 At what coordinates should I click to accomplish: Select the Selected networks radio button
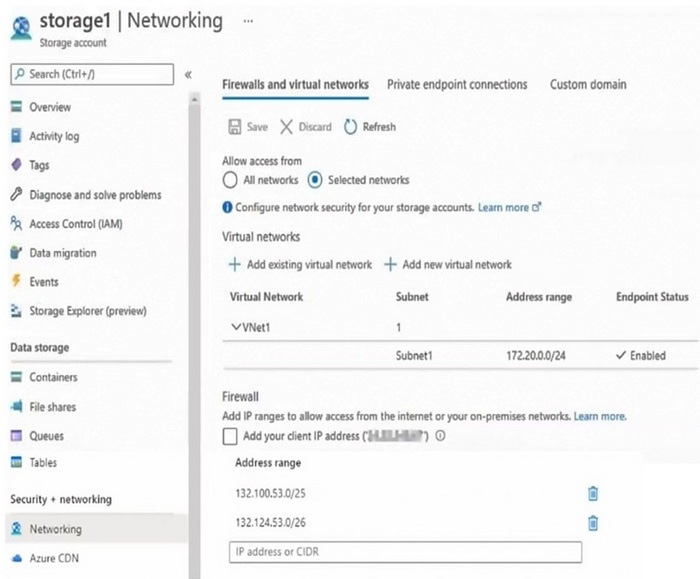point(315,180)
